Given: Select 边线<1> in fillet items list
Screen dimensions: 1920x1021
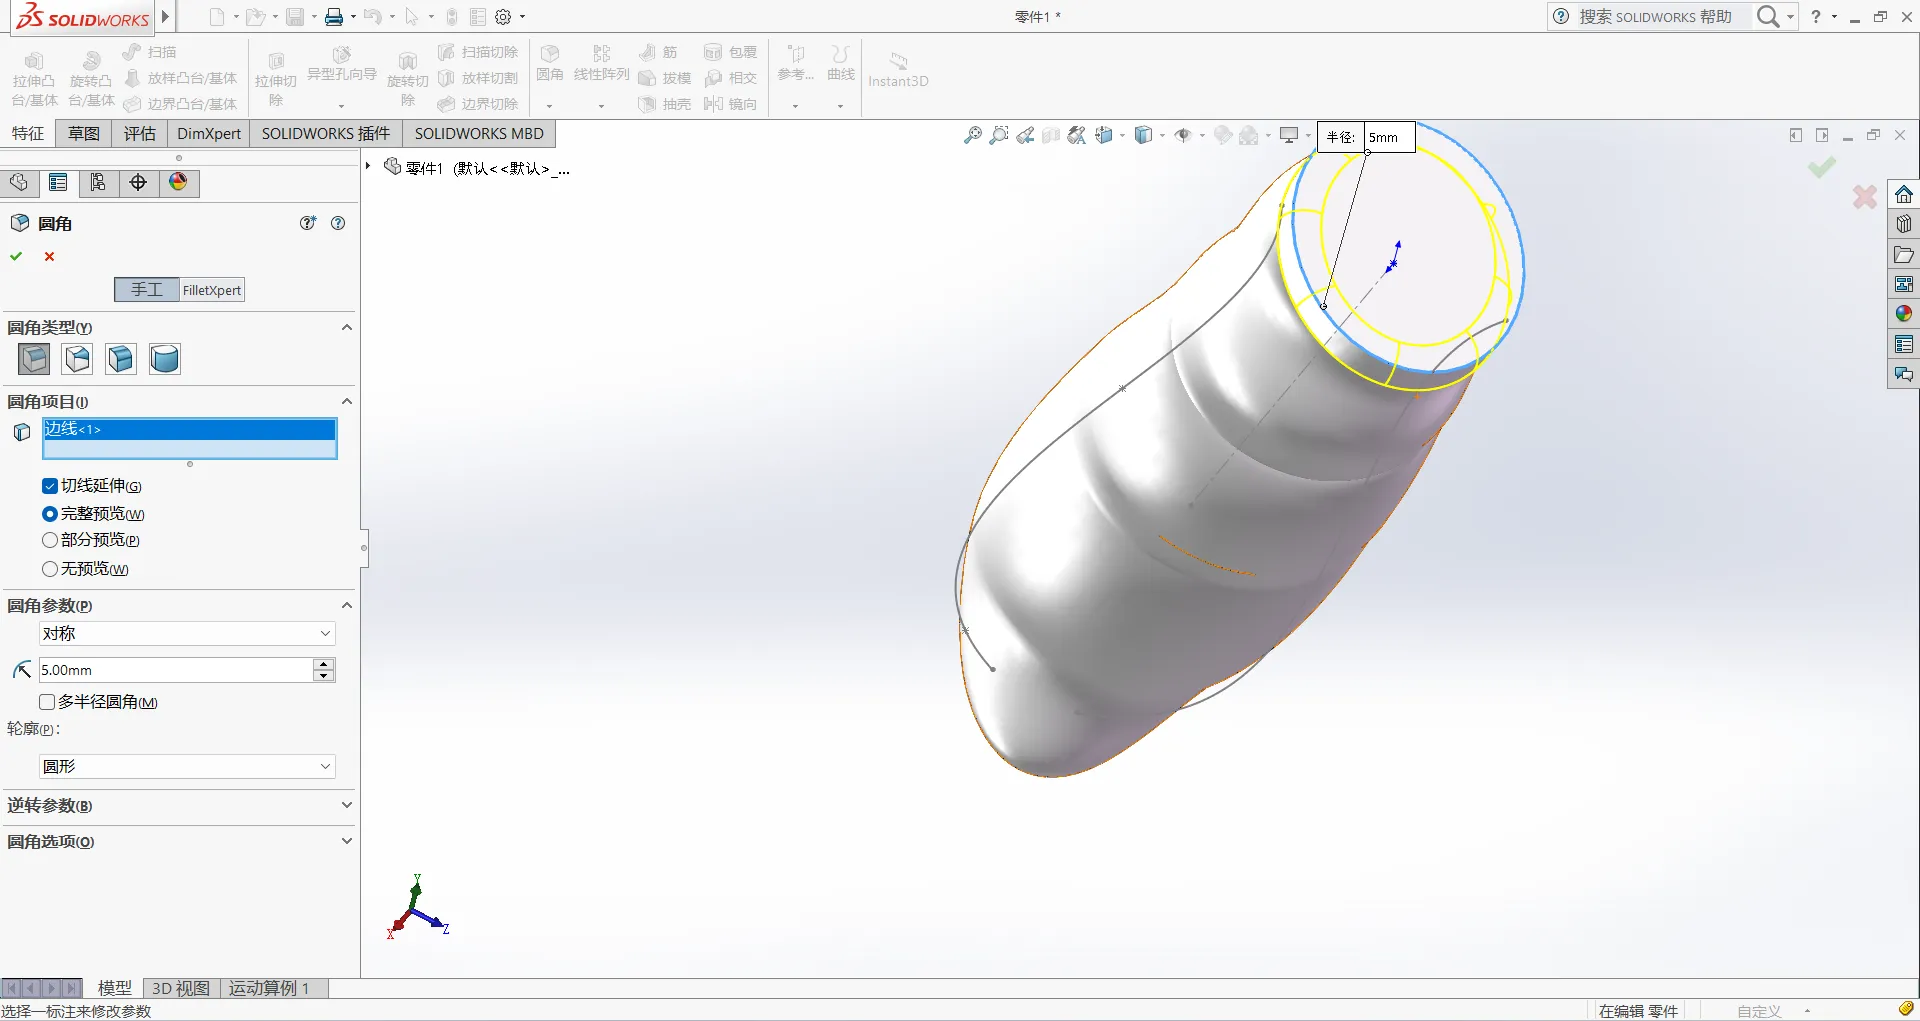Looking at the screenshot, I should [x=189, y=429].
